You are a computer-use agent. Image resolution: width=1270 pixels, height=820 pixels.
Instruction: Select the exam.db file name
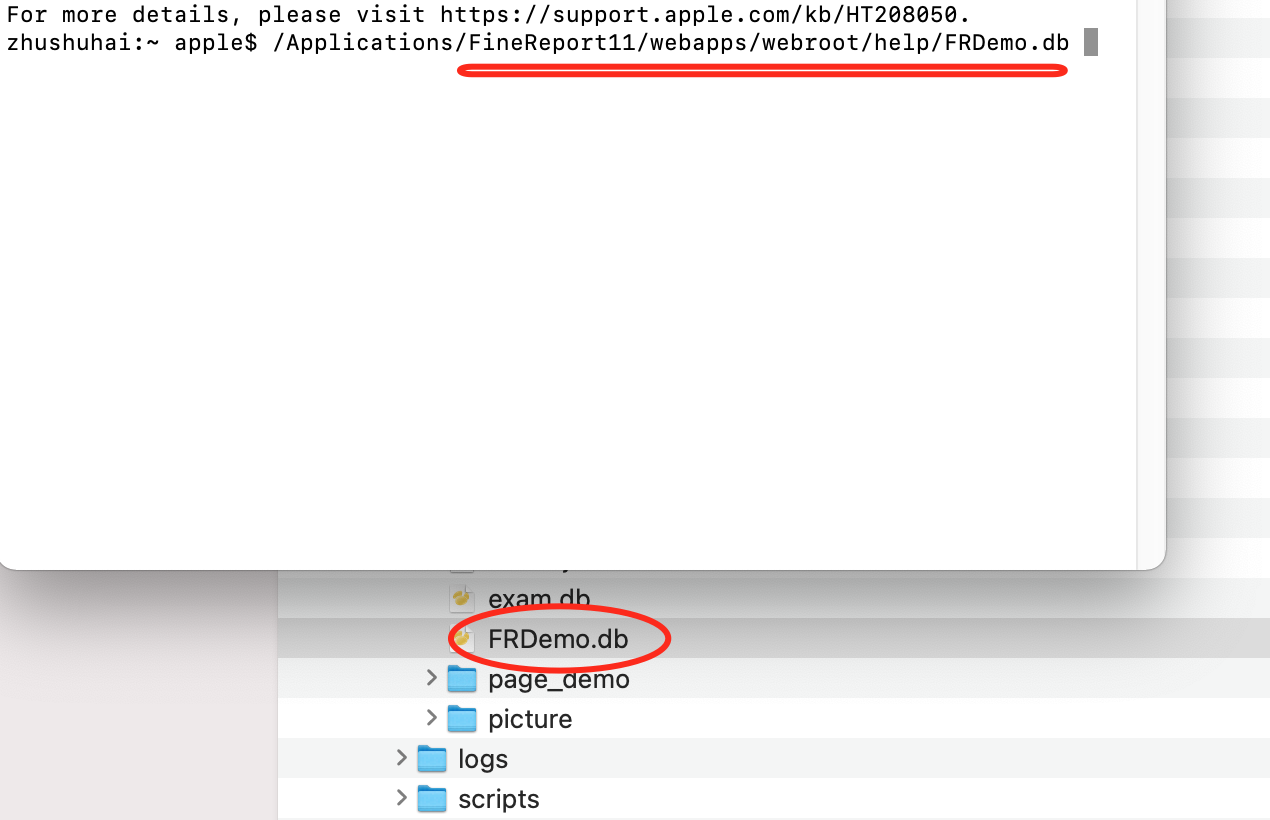pos(539,599)
